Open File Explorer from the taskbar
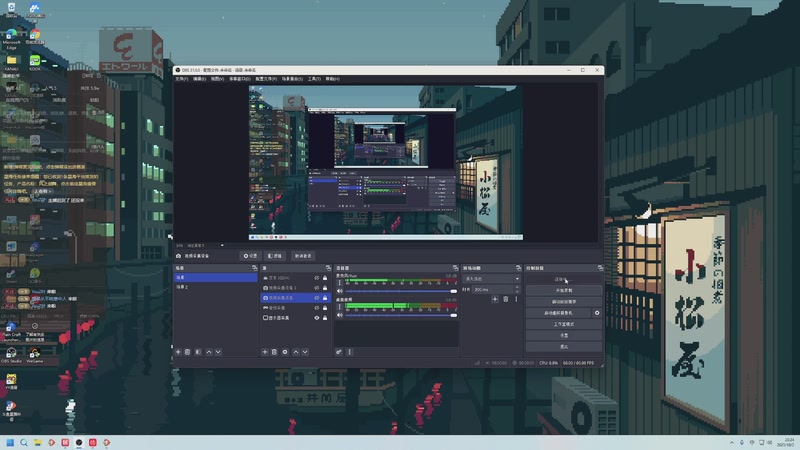The width and height of the screenshot is (800, 450). click(38, 442)
